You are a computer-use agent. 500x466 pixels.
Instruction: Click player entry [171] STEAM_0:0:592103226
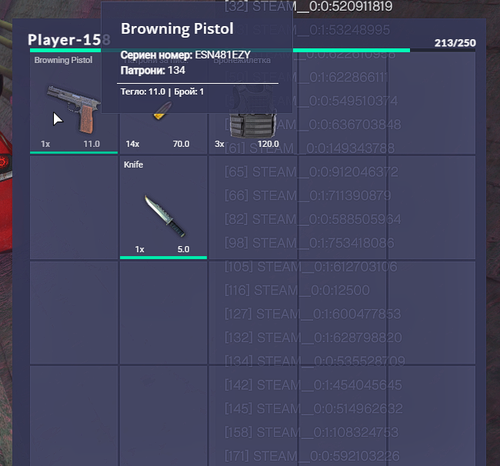pos(312,456)
